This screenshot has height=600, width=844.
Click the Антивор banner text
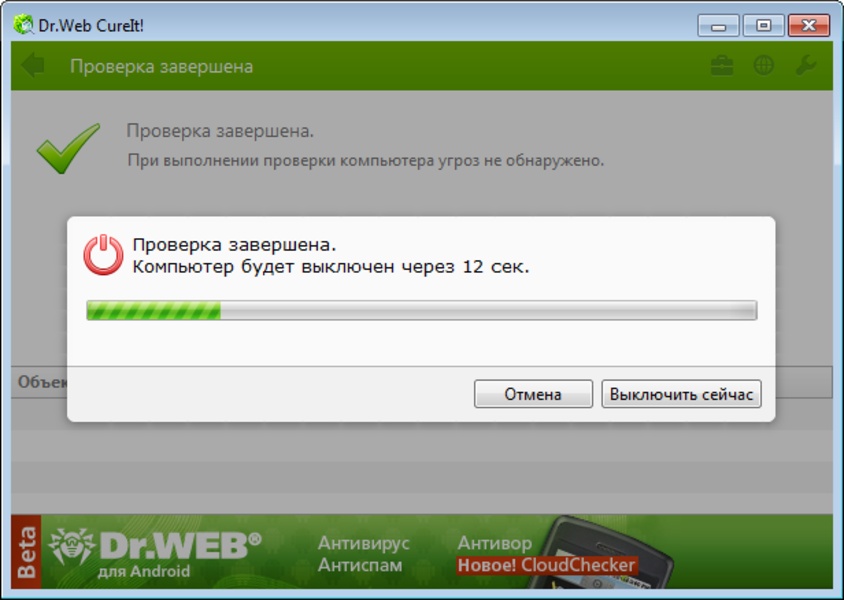click(x=494, y=543)
